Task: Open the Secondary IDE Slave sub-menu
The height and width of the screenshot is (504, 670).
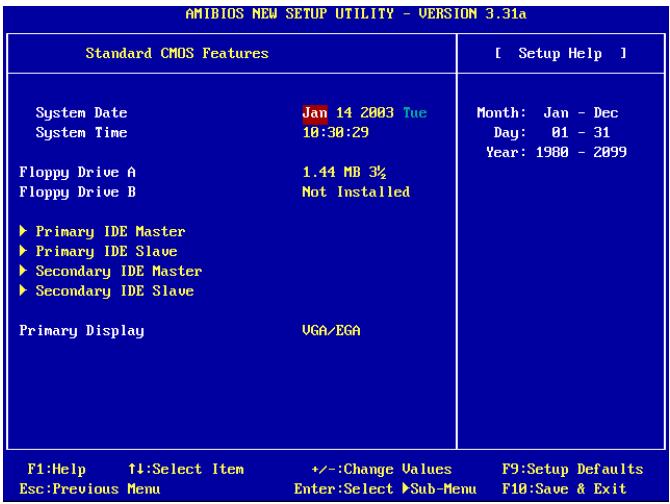Action: [x=115, y=291]
